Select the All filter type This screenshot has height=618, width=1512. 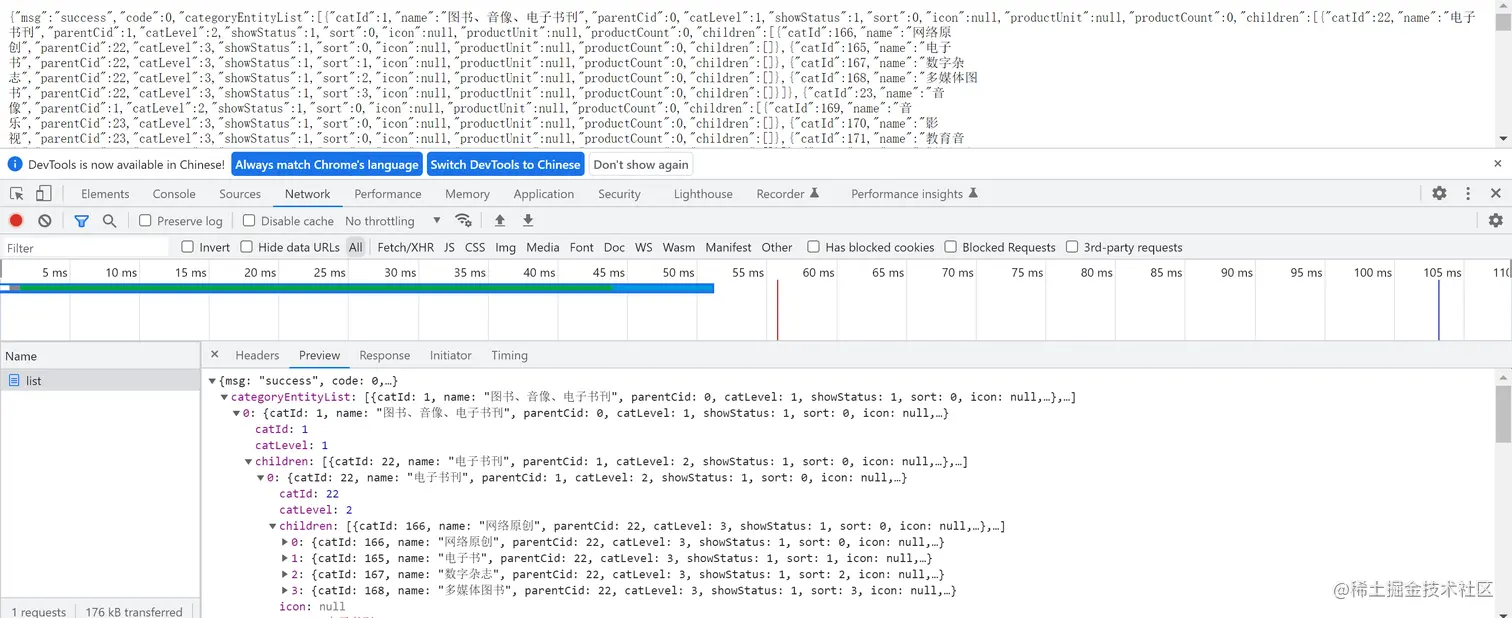[356, 247]
